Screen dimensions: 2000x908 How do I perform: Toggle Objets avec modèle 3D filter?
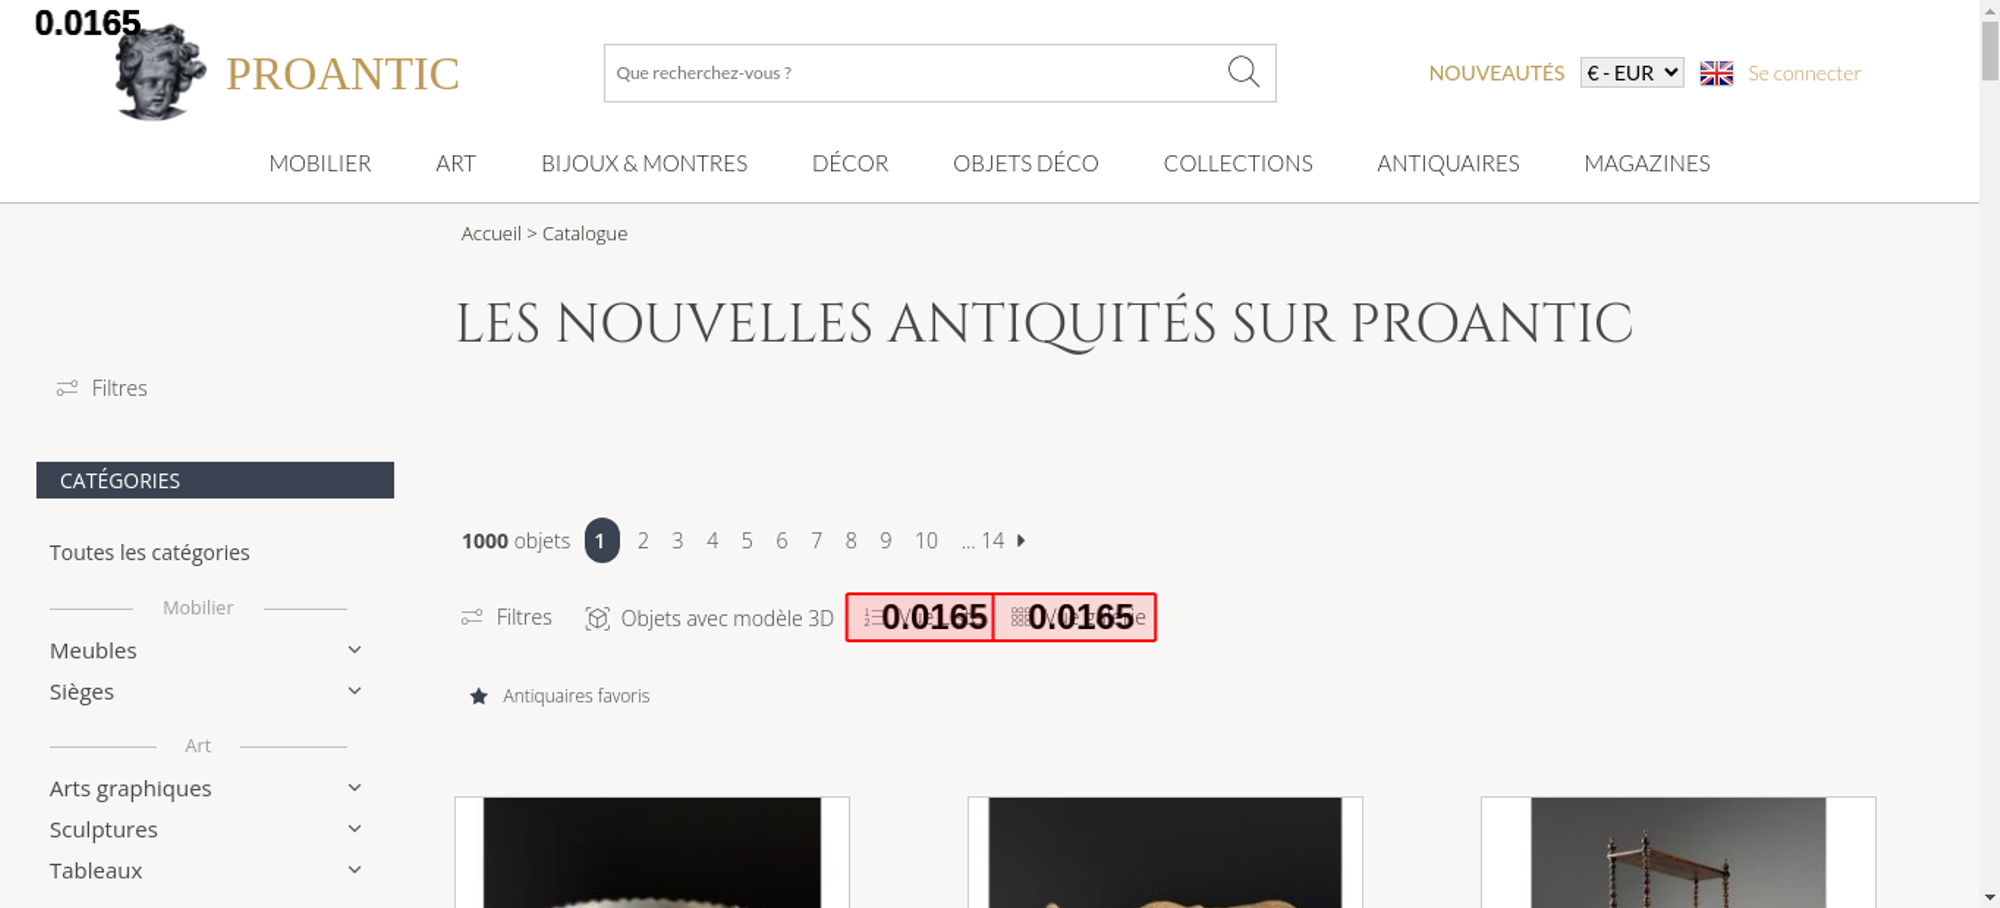coord(709,618)
